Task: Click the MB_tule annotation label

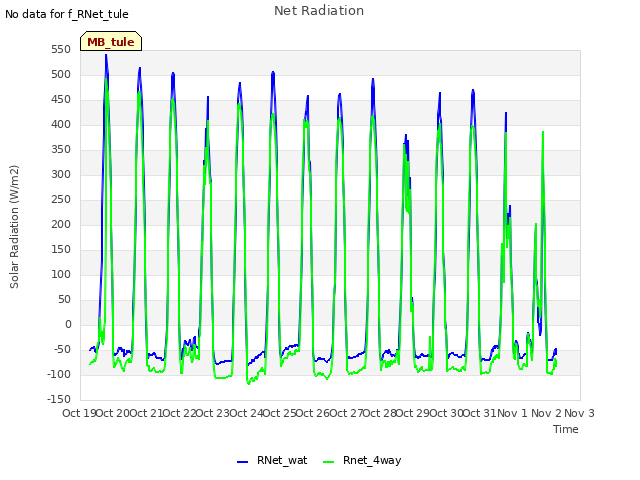Action: coord(111,41)
